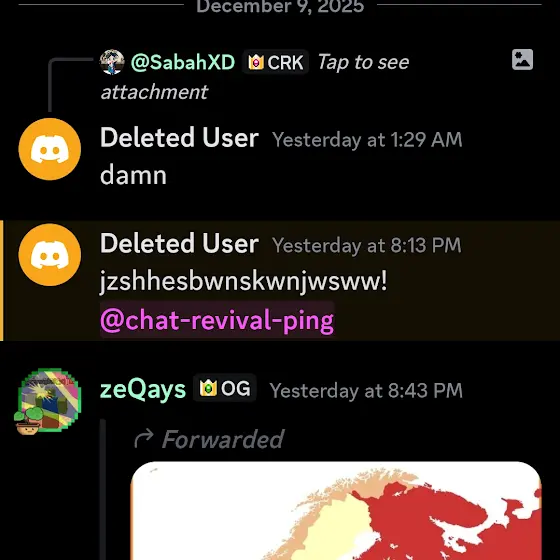Tap the Forwarded arrow icon
560x560 pixels.
(x=144, y=439)
